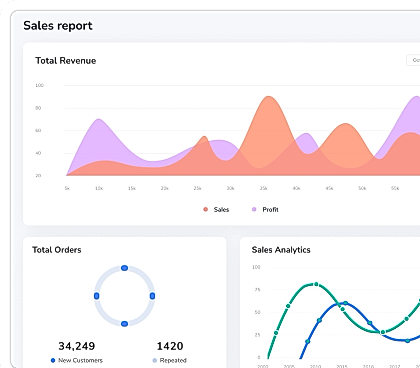Select the bottom handle on Total Orders ring

pyautogui.click(x=124, y=324)
